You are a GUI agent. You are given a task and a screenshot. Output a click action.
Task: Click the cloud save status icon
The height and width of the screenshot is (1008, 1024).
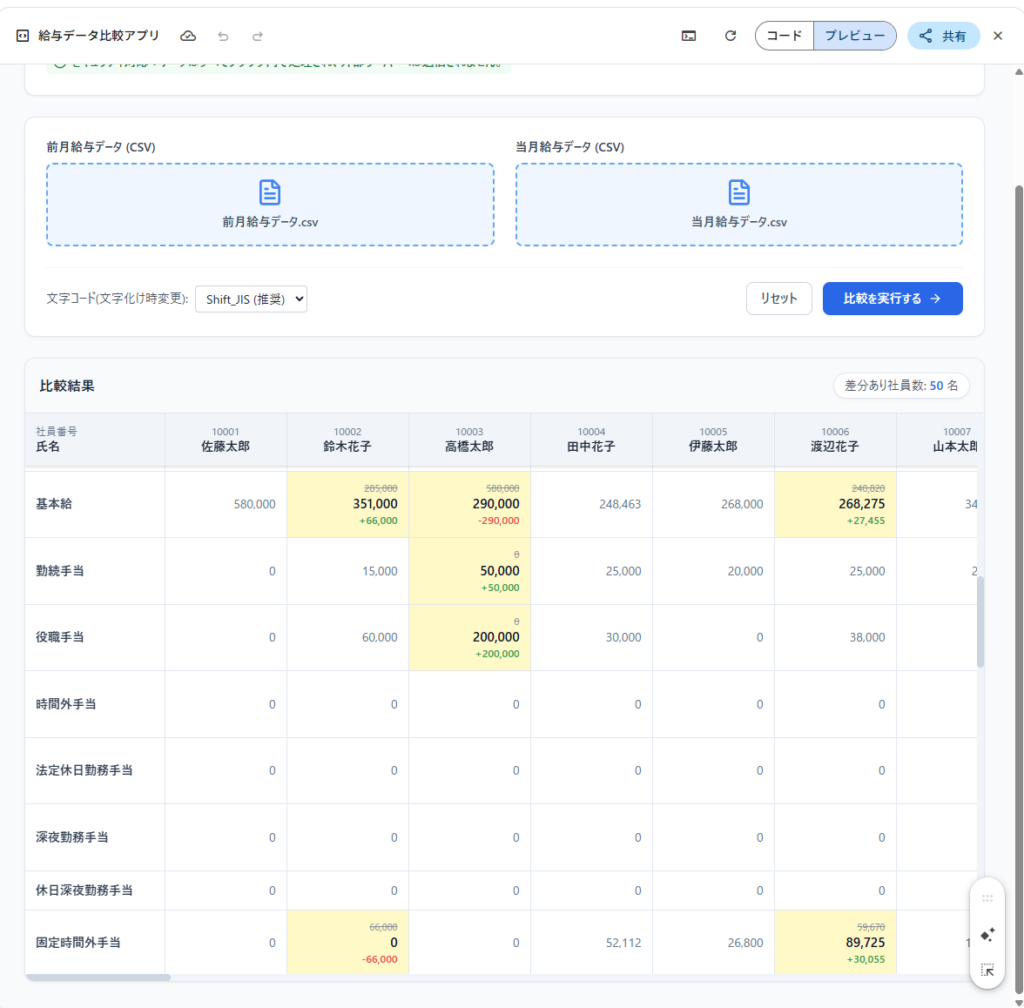[x=188, y=36]
